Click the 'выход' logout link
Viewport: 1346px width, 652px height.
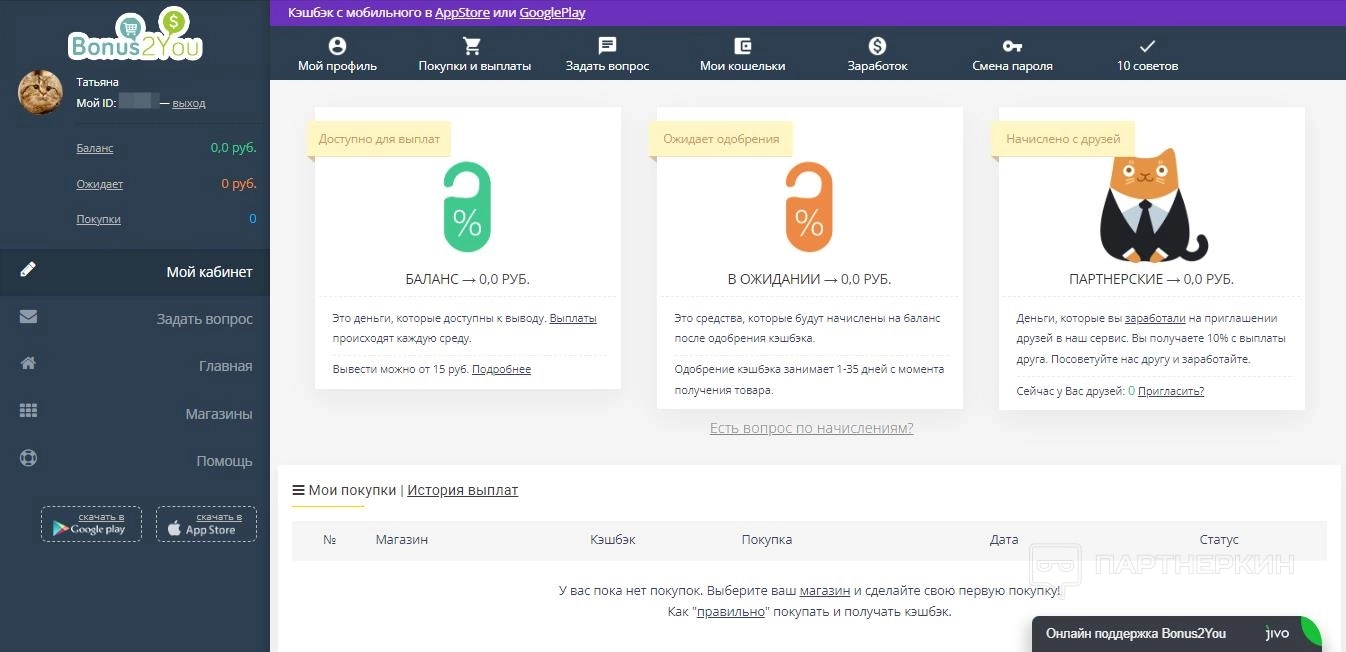(189, 103)
